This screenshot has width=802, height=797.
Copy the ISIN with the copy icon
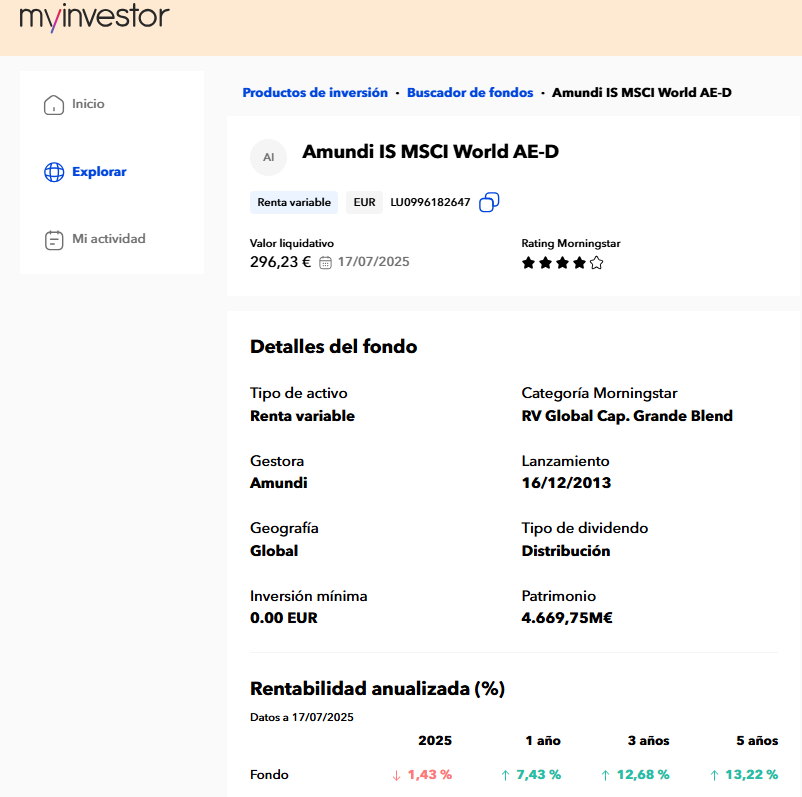[489, 202]
